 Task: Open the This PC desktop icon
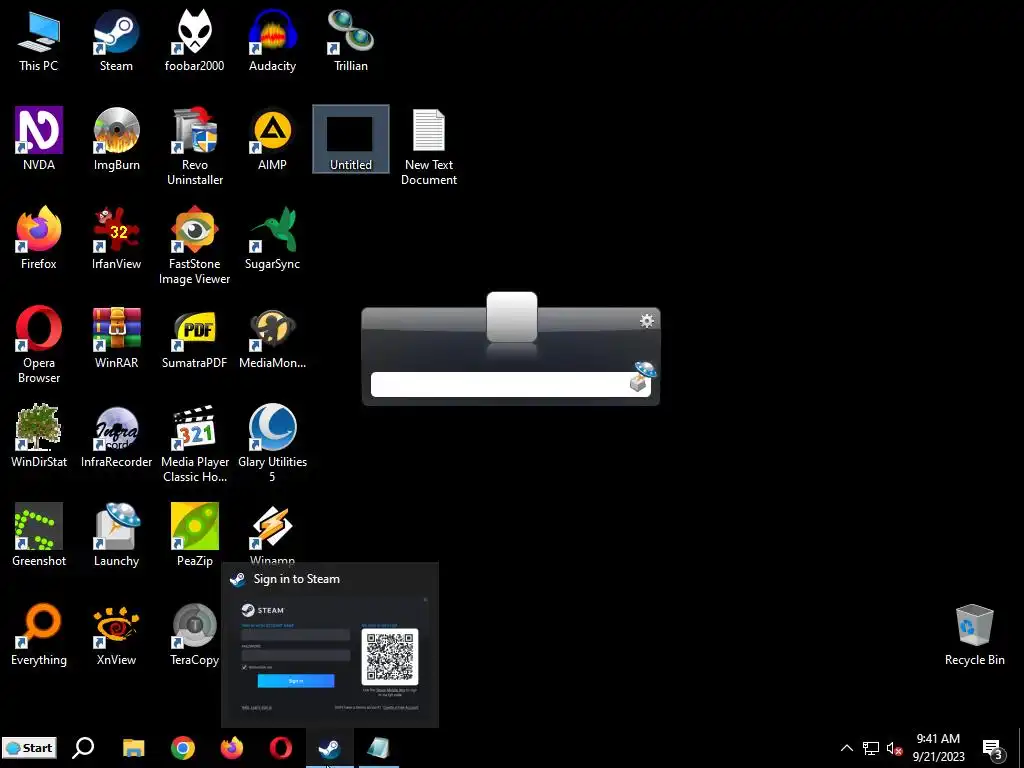click(x=39, y=41)
